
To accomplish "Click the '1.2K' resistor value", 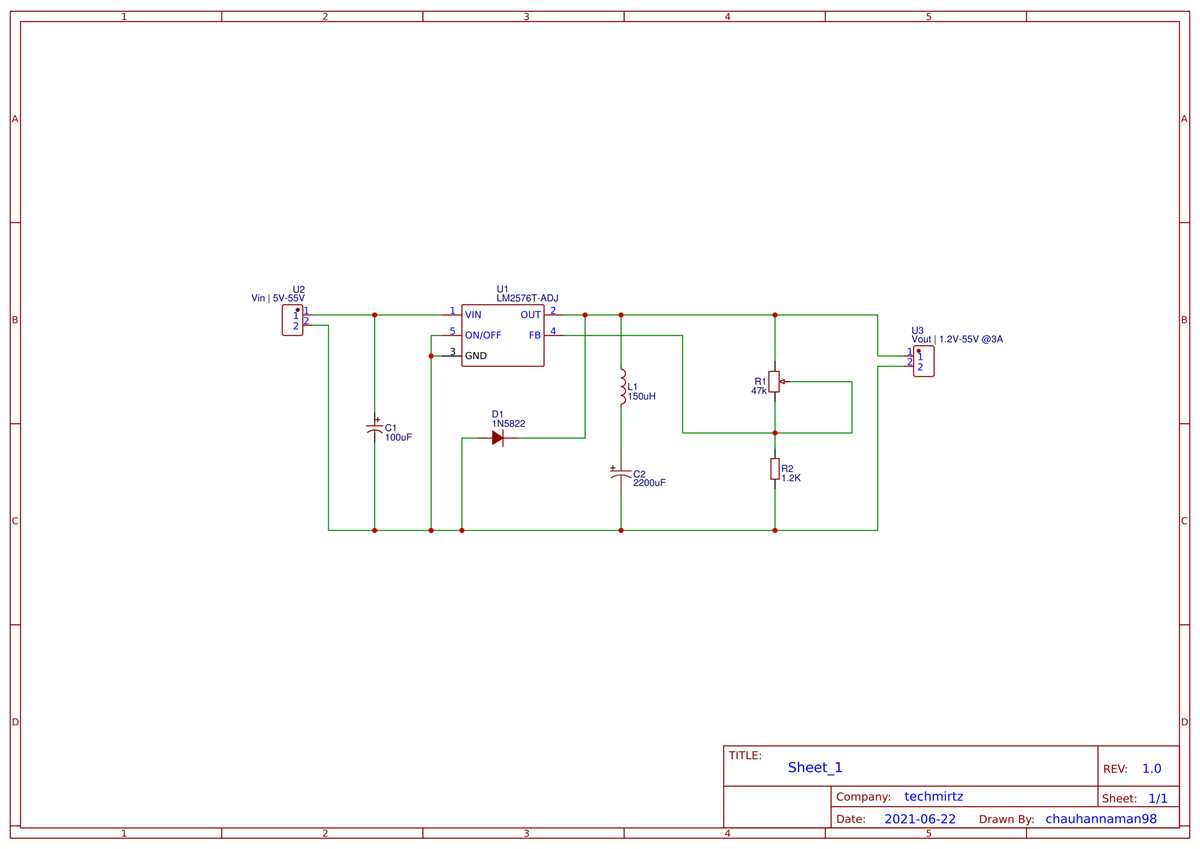I will 791,478.
